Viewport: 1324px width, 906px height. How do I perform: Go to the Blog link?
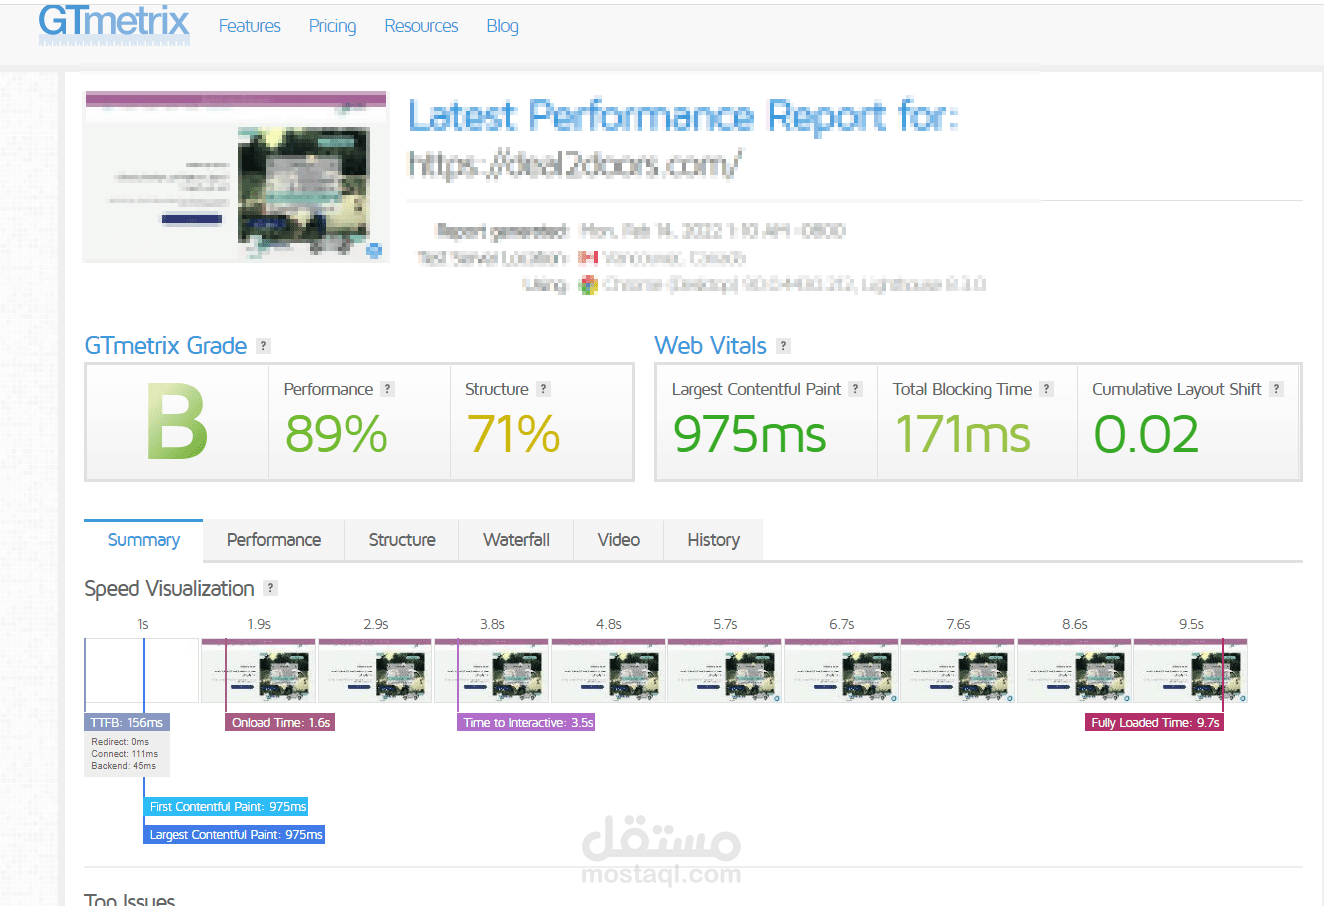click(x=502, y=26)
